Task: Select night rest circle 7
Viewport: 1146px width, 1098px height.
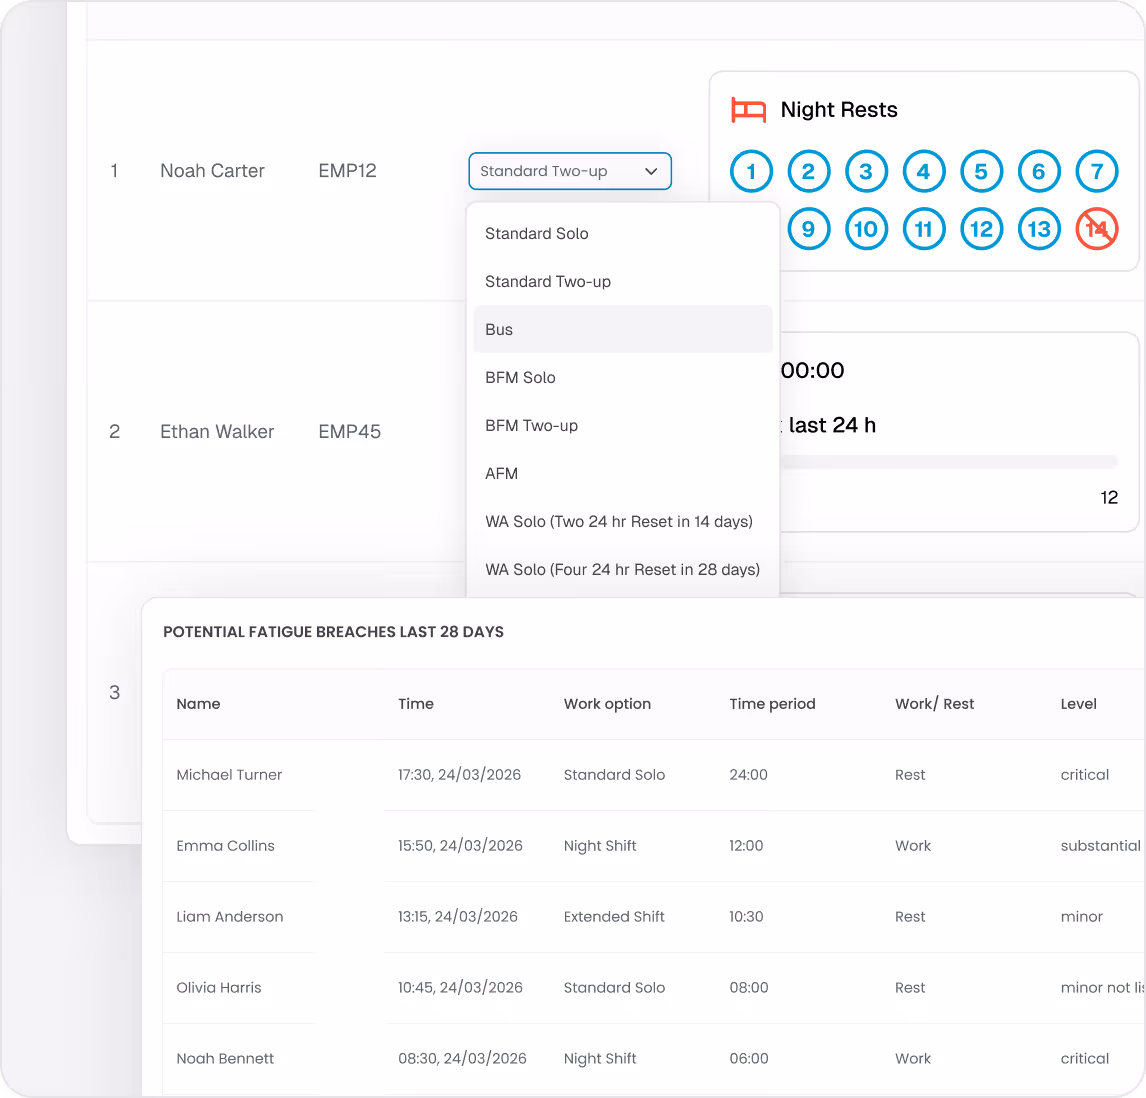Action: [x=1097, y=172]
